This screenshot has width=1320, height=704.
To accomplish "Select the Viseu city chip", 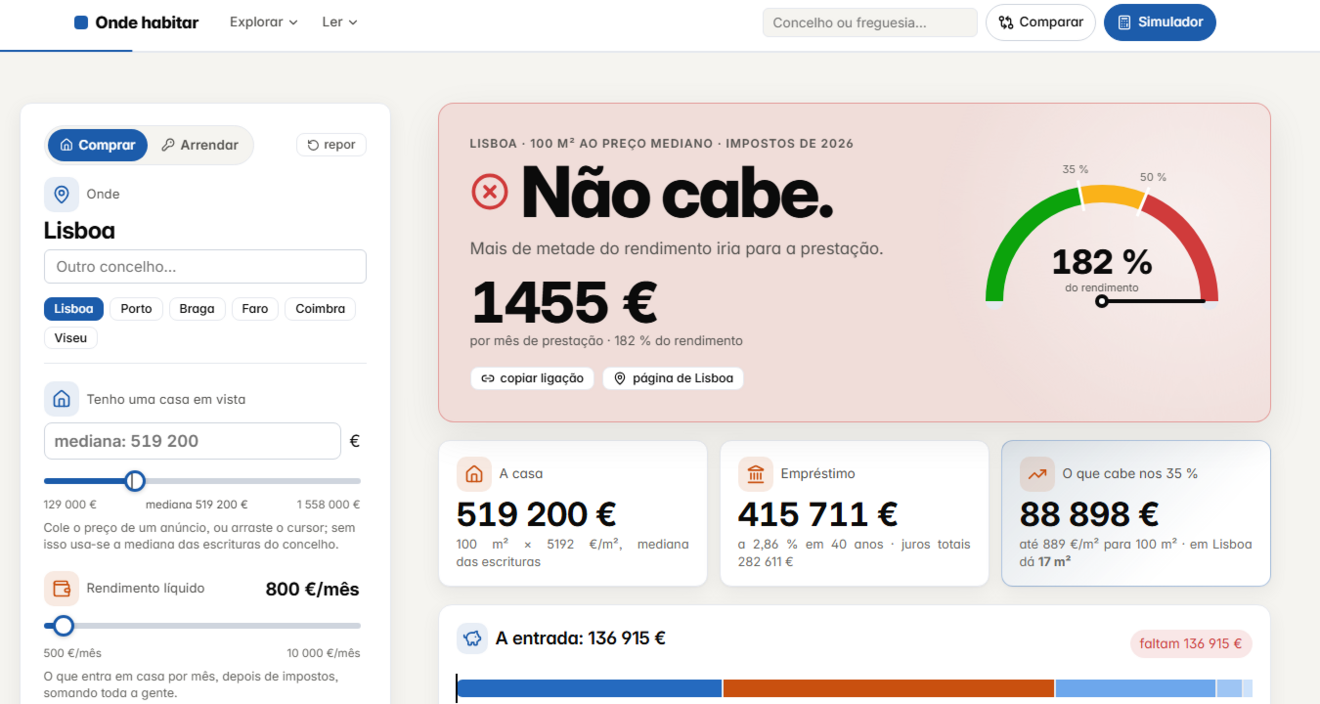I will (71, 338).
